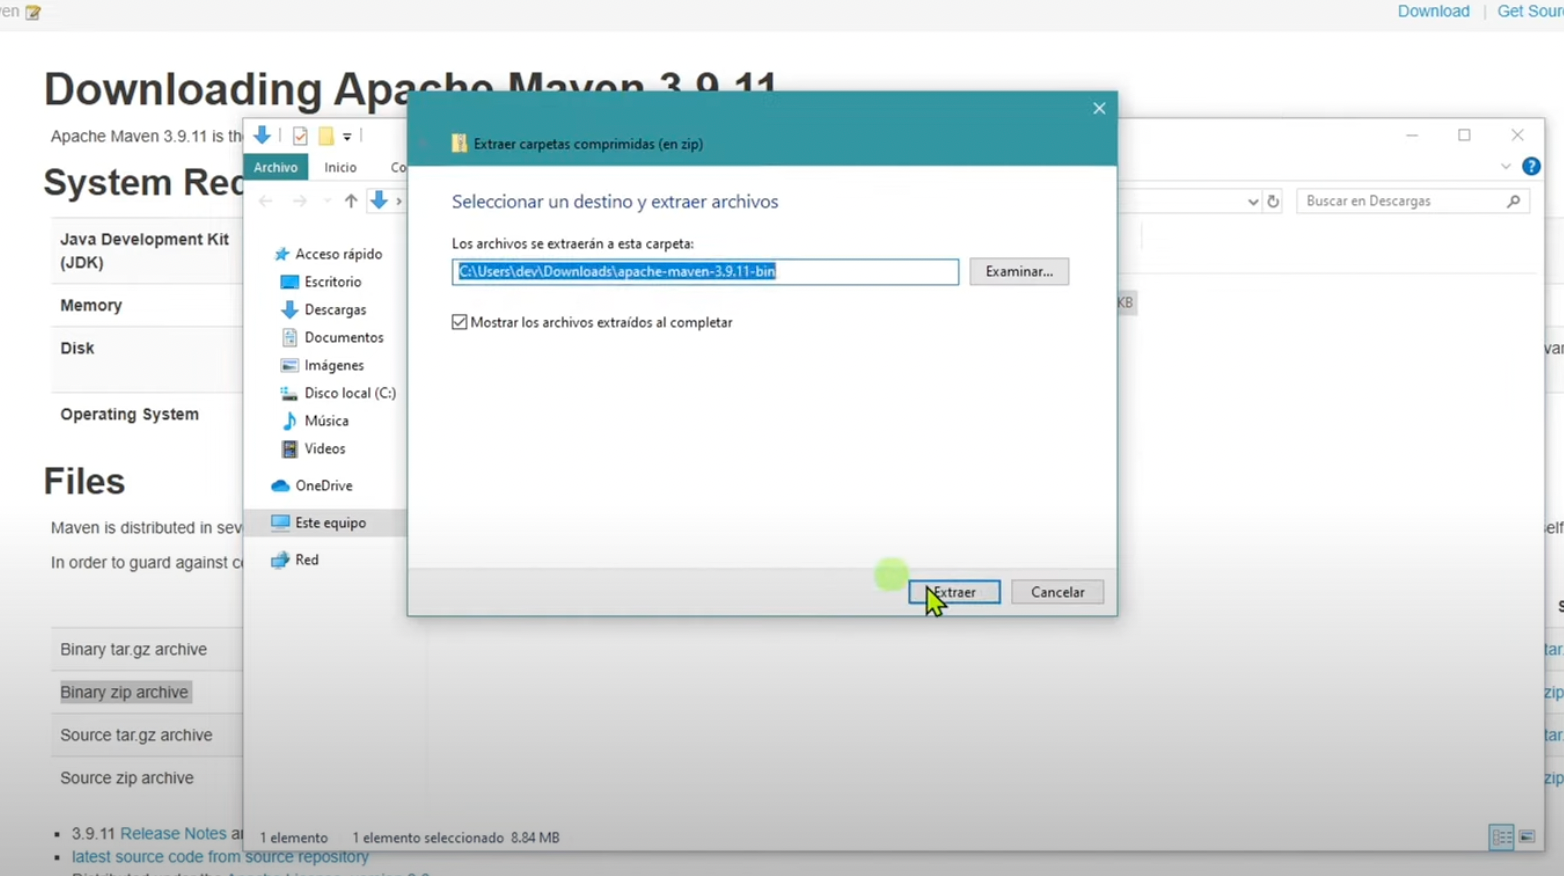Select Disco local (C:) in navigation pane

tap(349, 393)
